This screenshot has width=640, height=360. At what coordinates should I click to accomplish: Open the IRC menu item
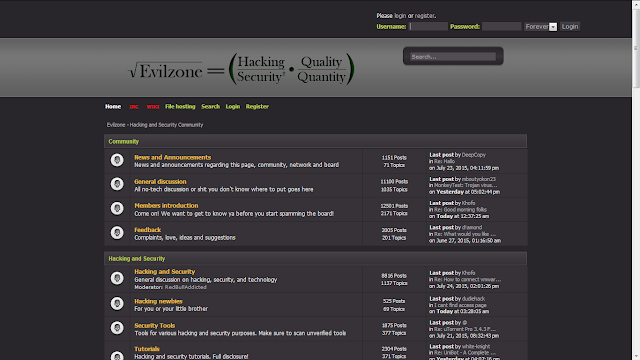(x=134, y=107)
